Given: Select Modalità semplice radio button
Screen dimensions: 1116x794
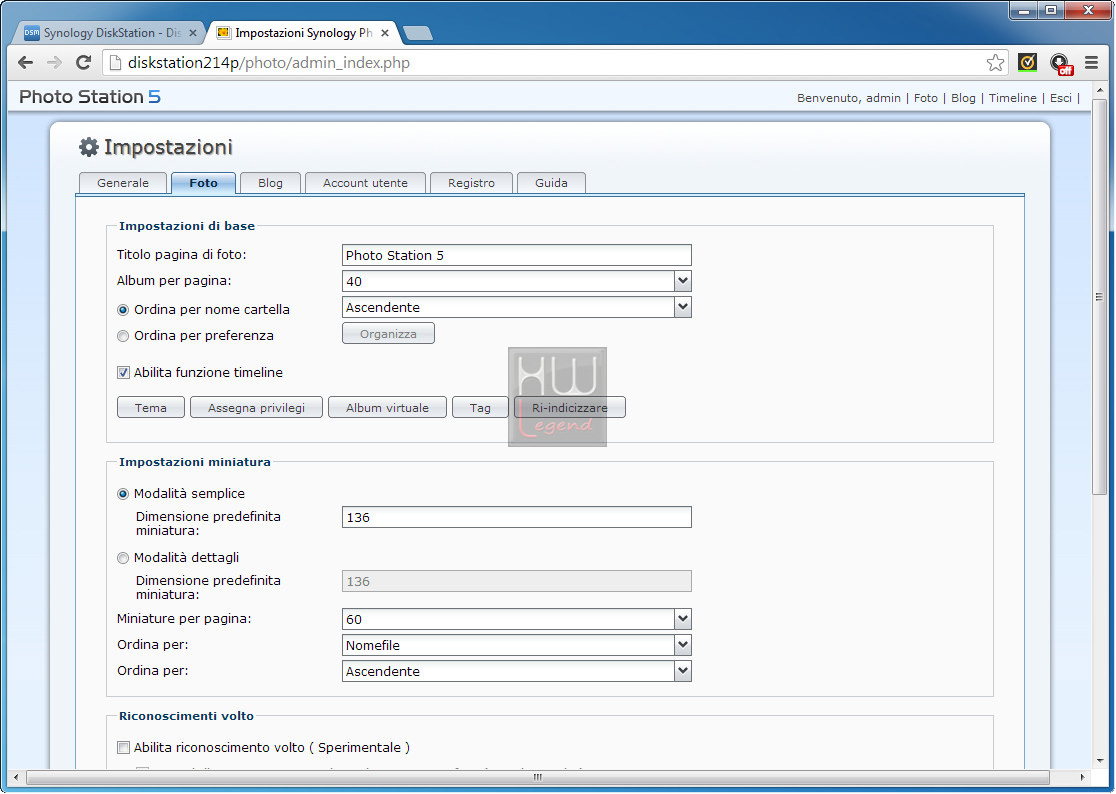Looking at the screenshot, I should pyautogui.click(x=123, y=494).
